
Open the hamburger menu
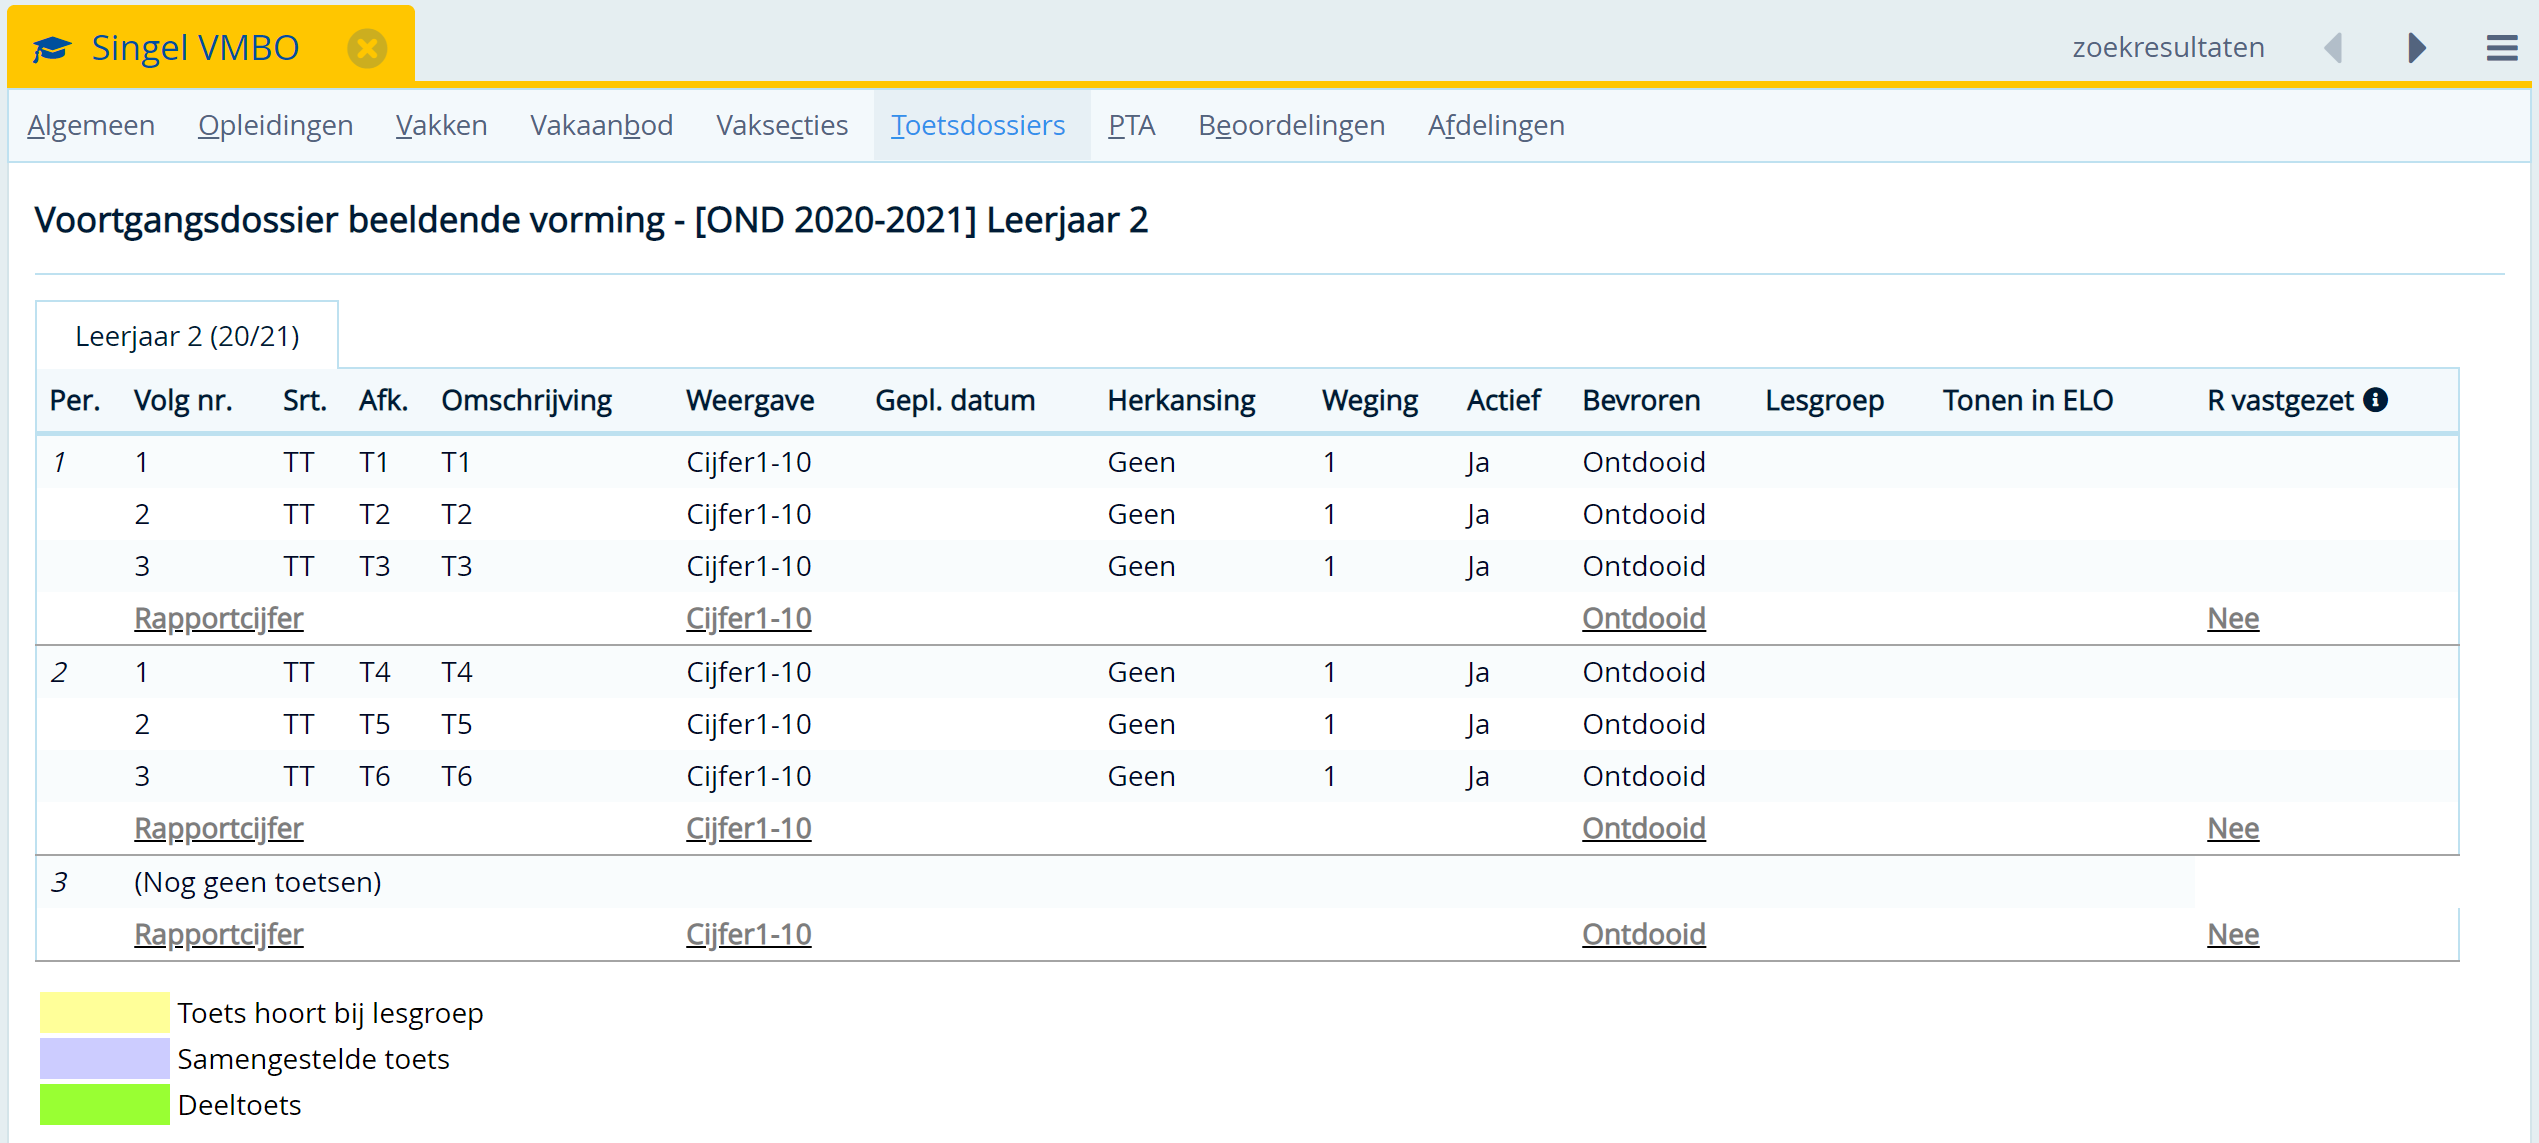click(x=2502, y=48)
